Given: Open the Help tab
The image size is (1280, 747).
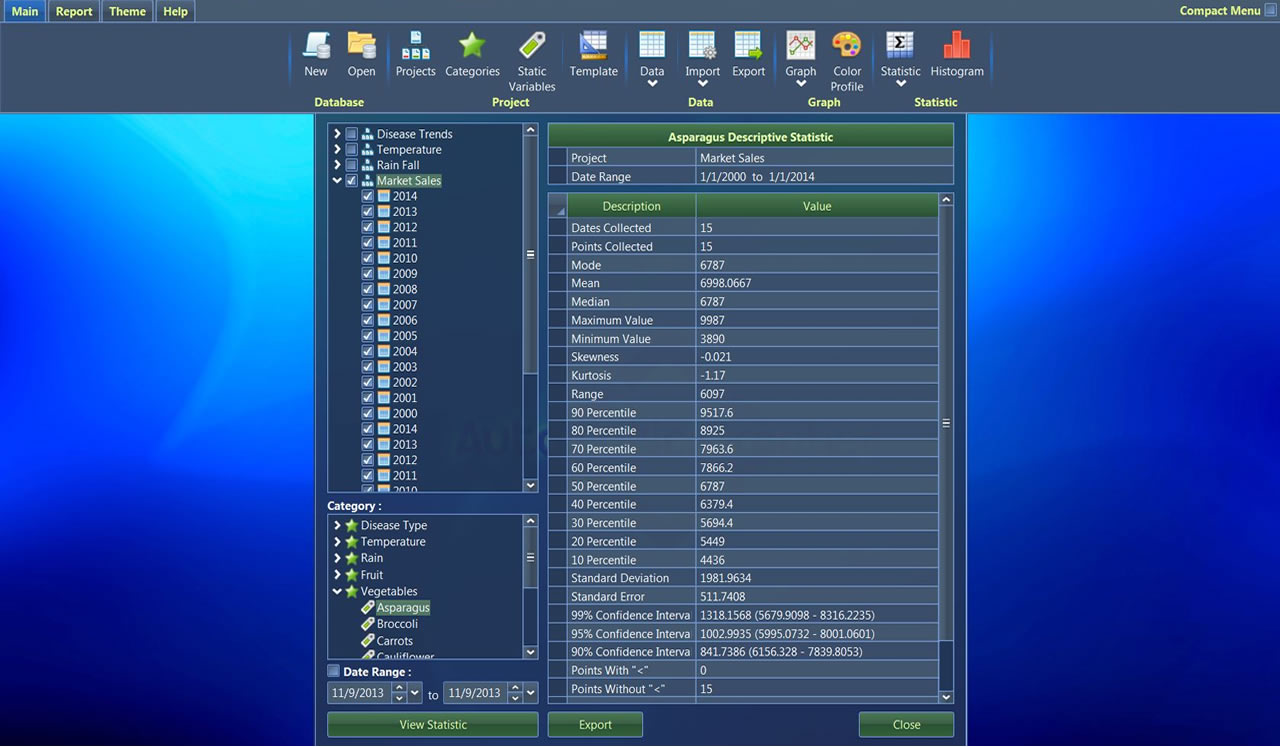Looking at the screenshot, I should tap(175, 11).
